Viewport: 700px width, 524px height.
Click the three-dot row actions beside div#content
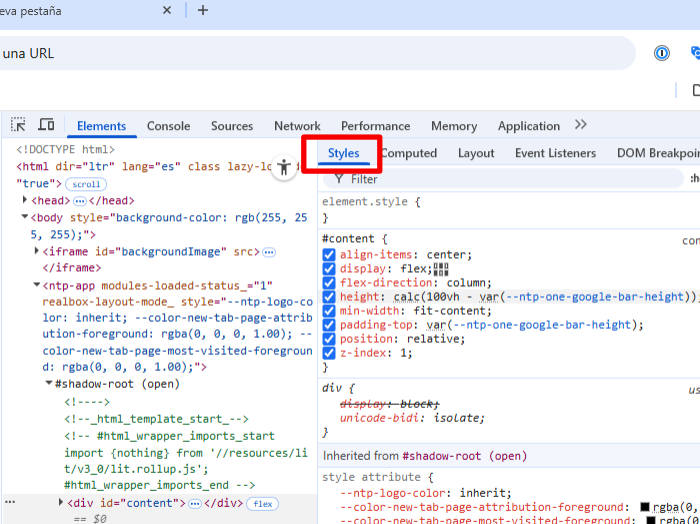pos(10,503)
